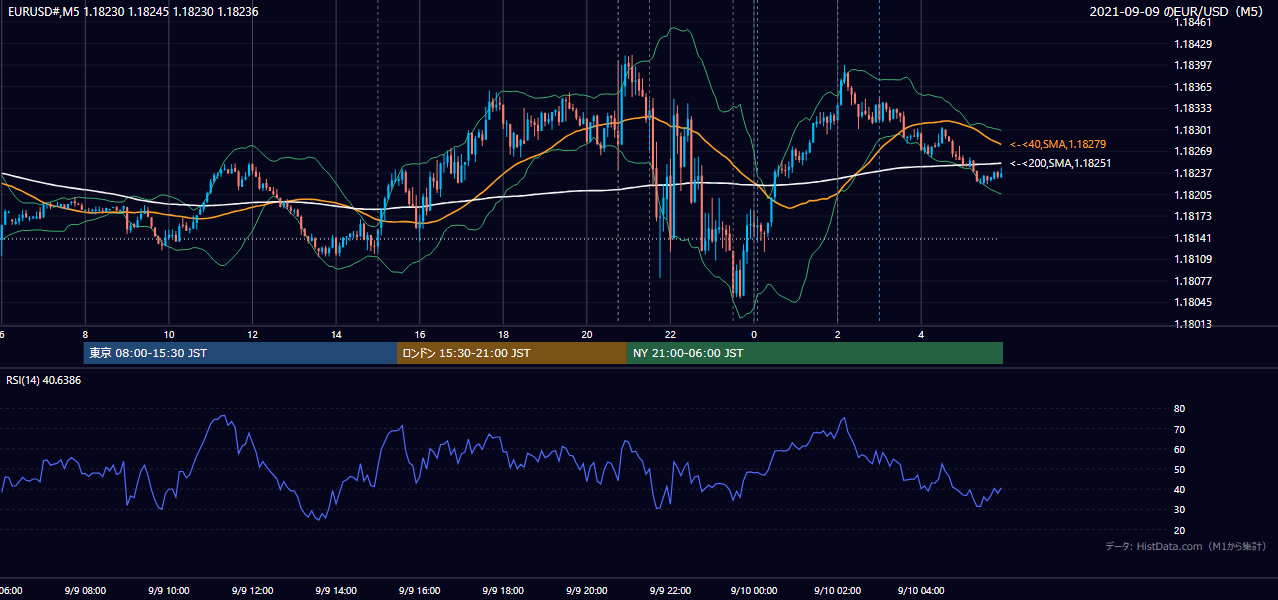This screenshot has width=1278, height=600.
Task: Click RSI scale value 70
Action: [x=1179, y=430]
